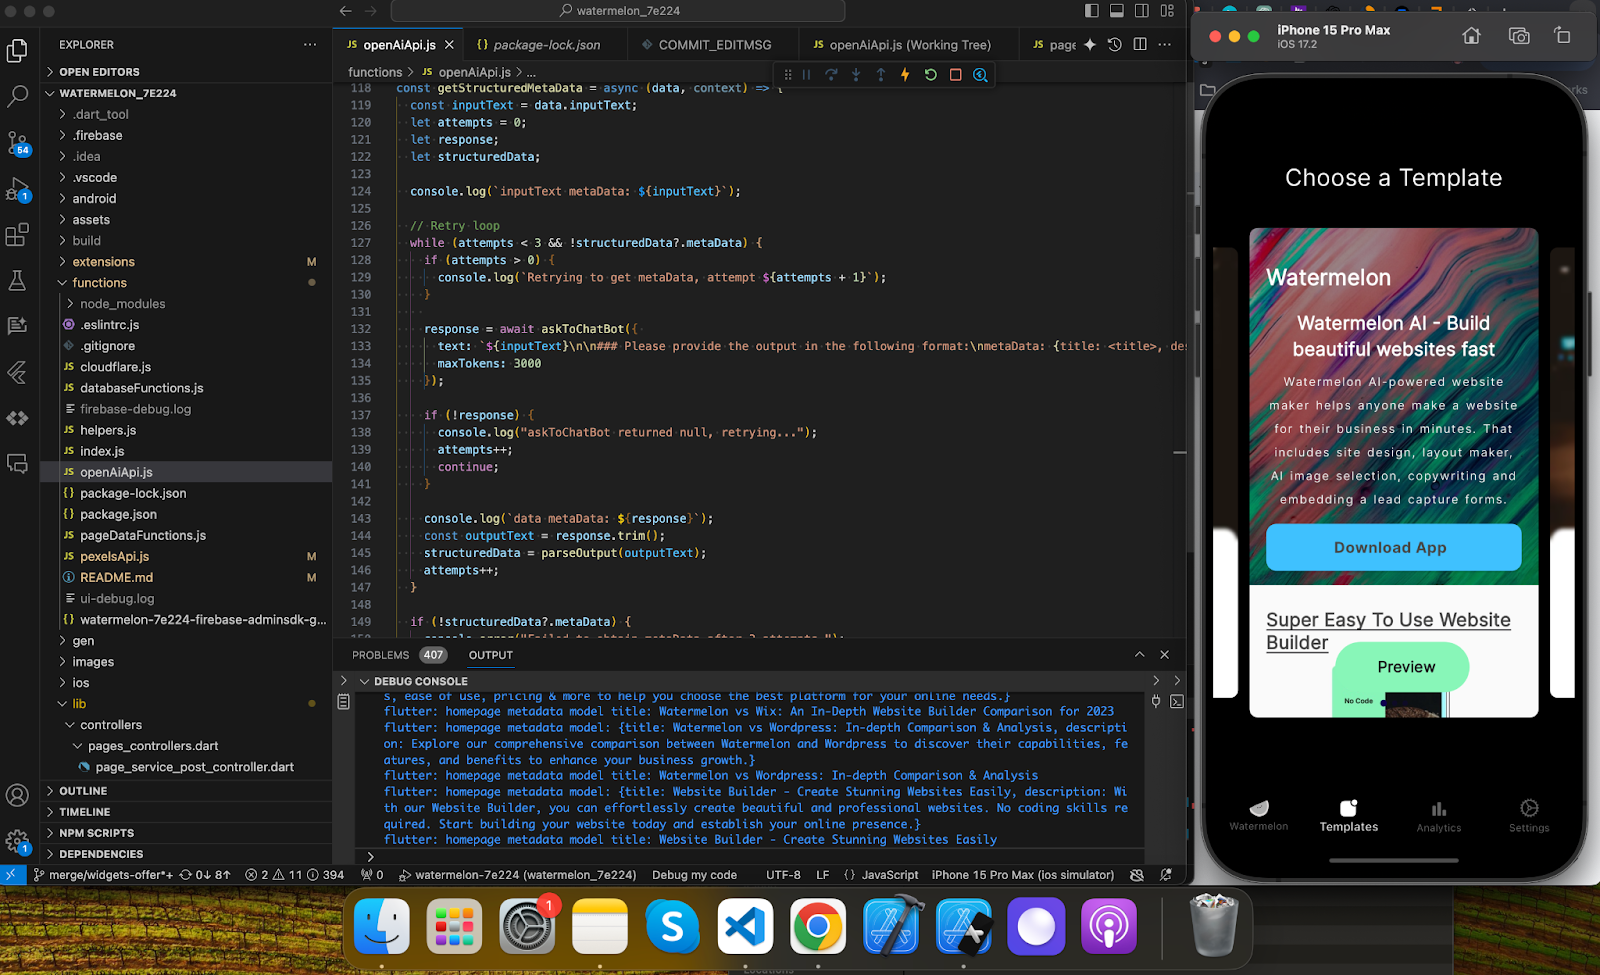Click Step Over in debug toolbar
Image resolution: width=1600 pixels, height=975 pixels.
click(831, 75)
